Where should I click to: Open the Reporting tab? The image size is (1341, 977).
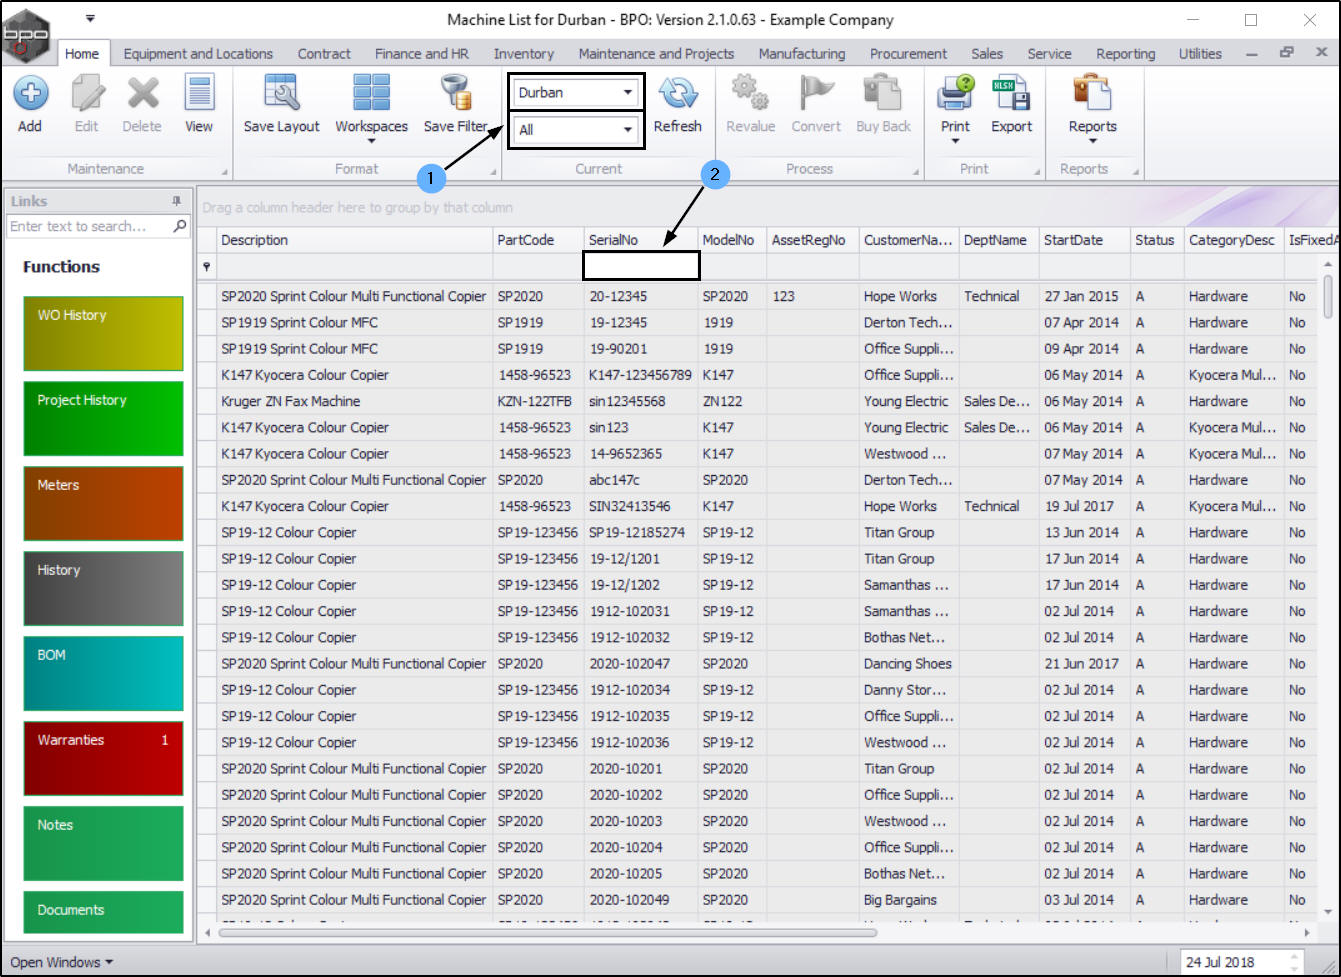[x=1125, y=54]
